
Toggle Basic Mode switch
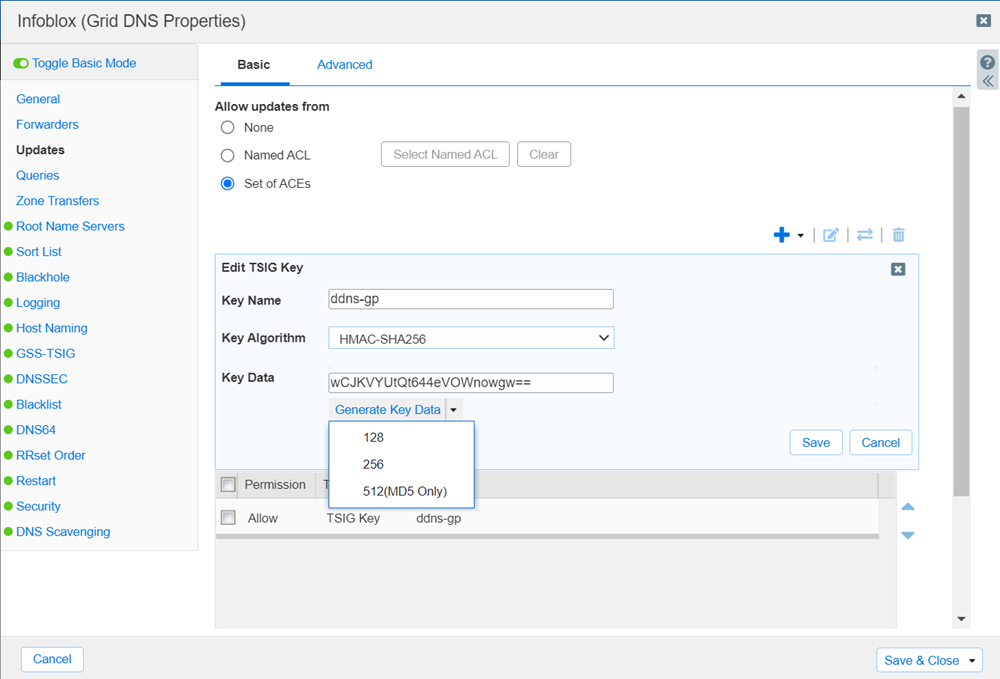(x=21, y=63)
